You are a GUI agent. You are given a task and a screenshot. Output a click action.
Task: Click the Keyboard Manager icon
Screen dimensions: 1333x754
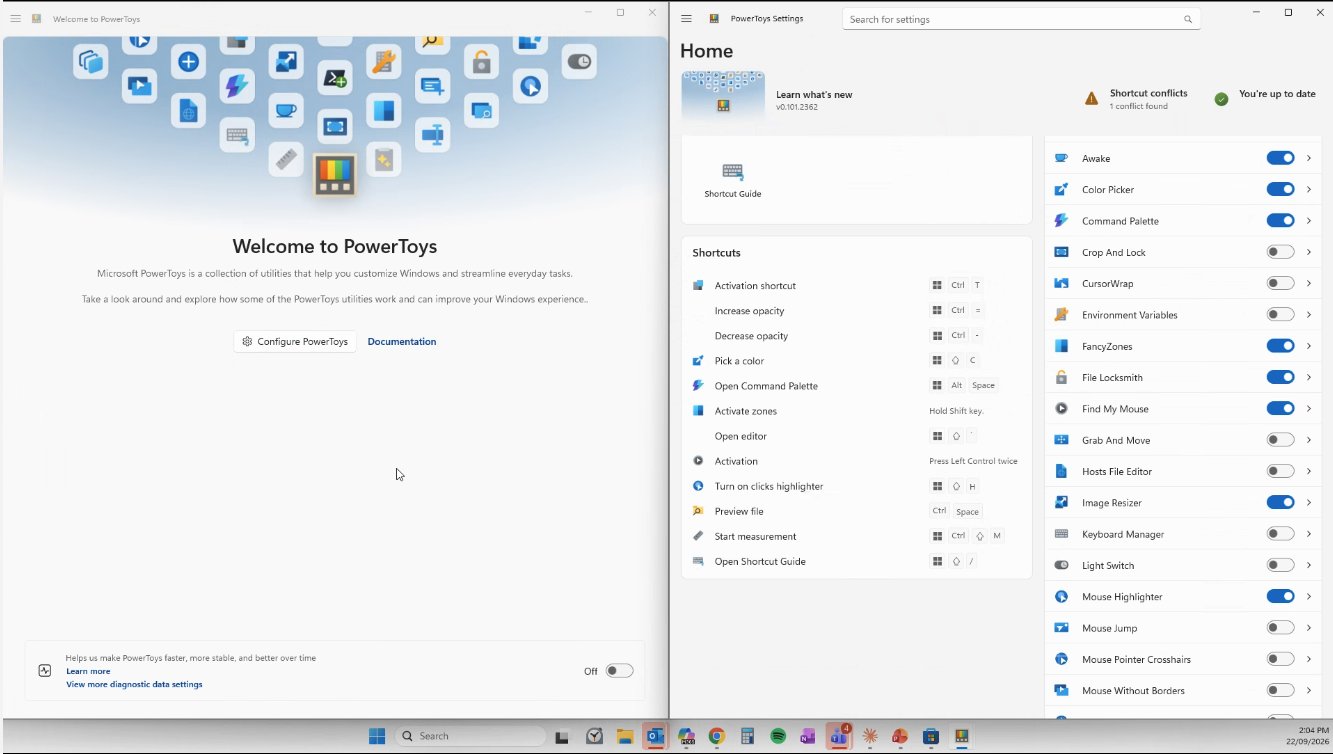1061,534
